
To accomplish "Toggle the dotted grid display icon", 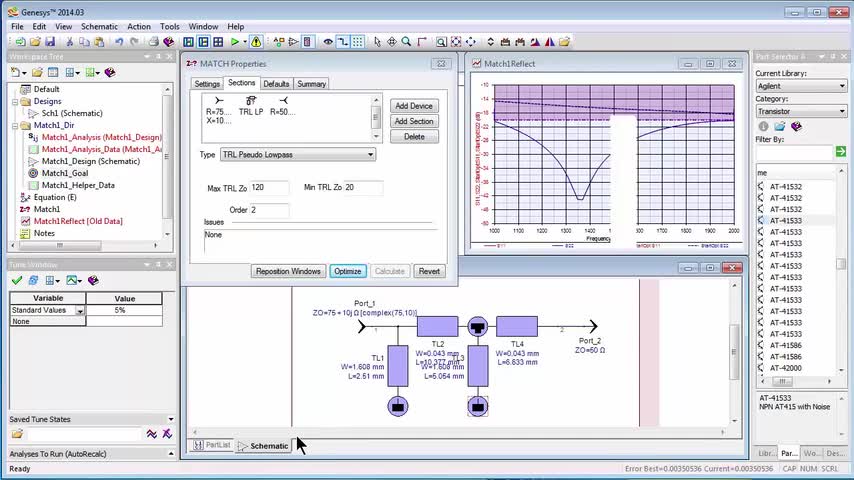I will (x=358, y=42).
